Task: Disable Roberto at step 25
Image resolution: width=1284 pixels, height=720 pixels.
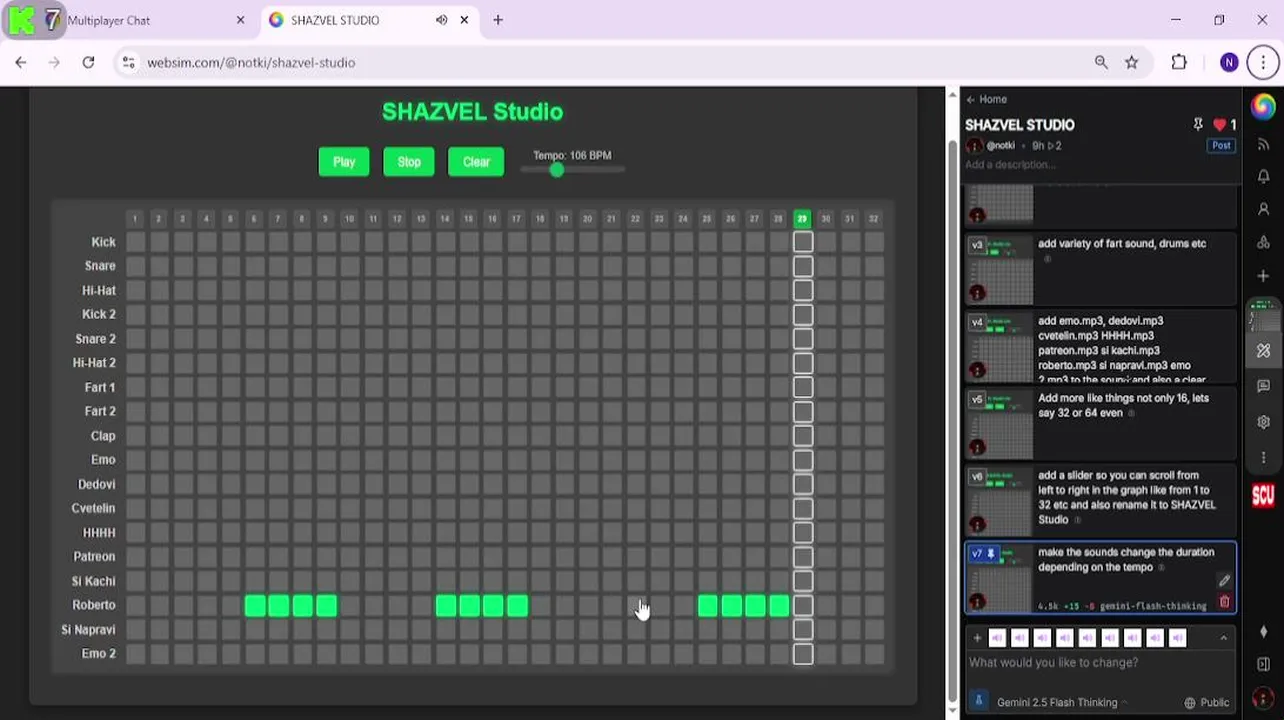Action: tap(707, 605)
